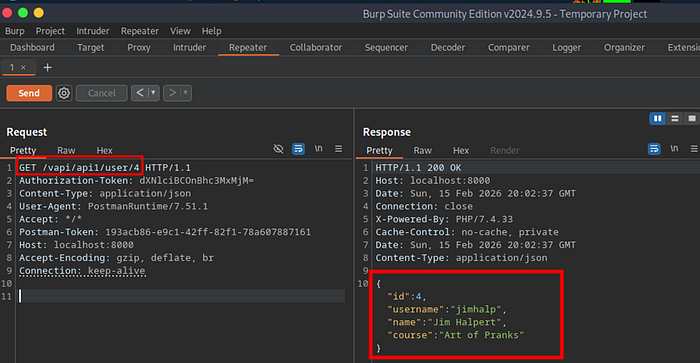700x363 pixels.
Task: Close Repeater tab 1
Action: [23, 67]
